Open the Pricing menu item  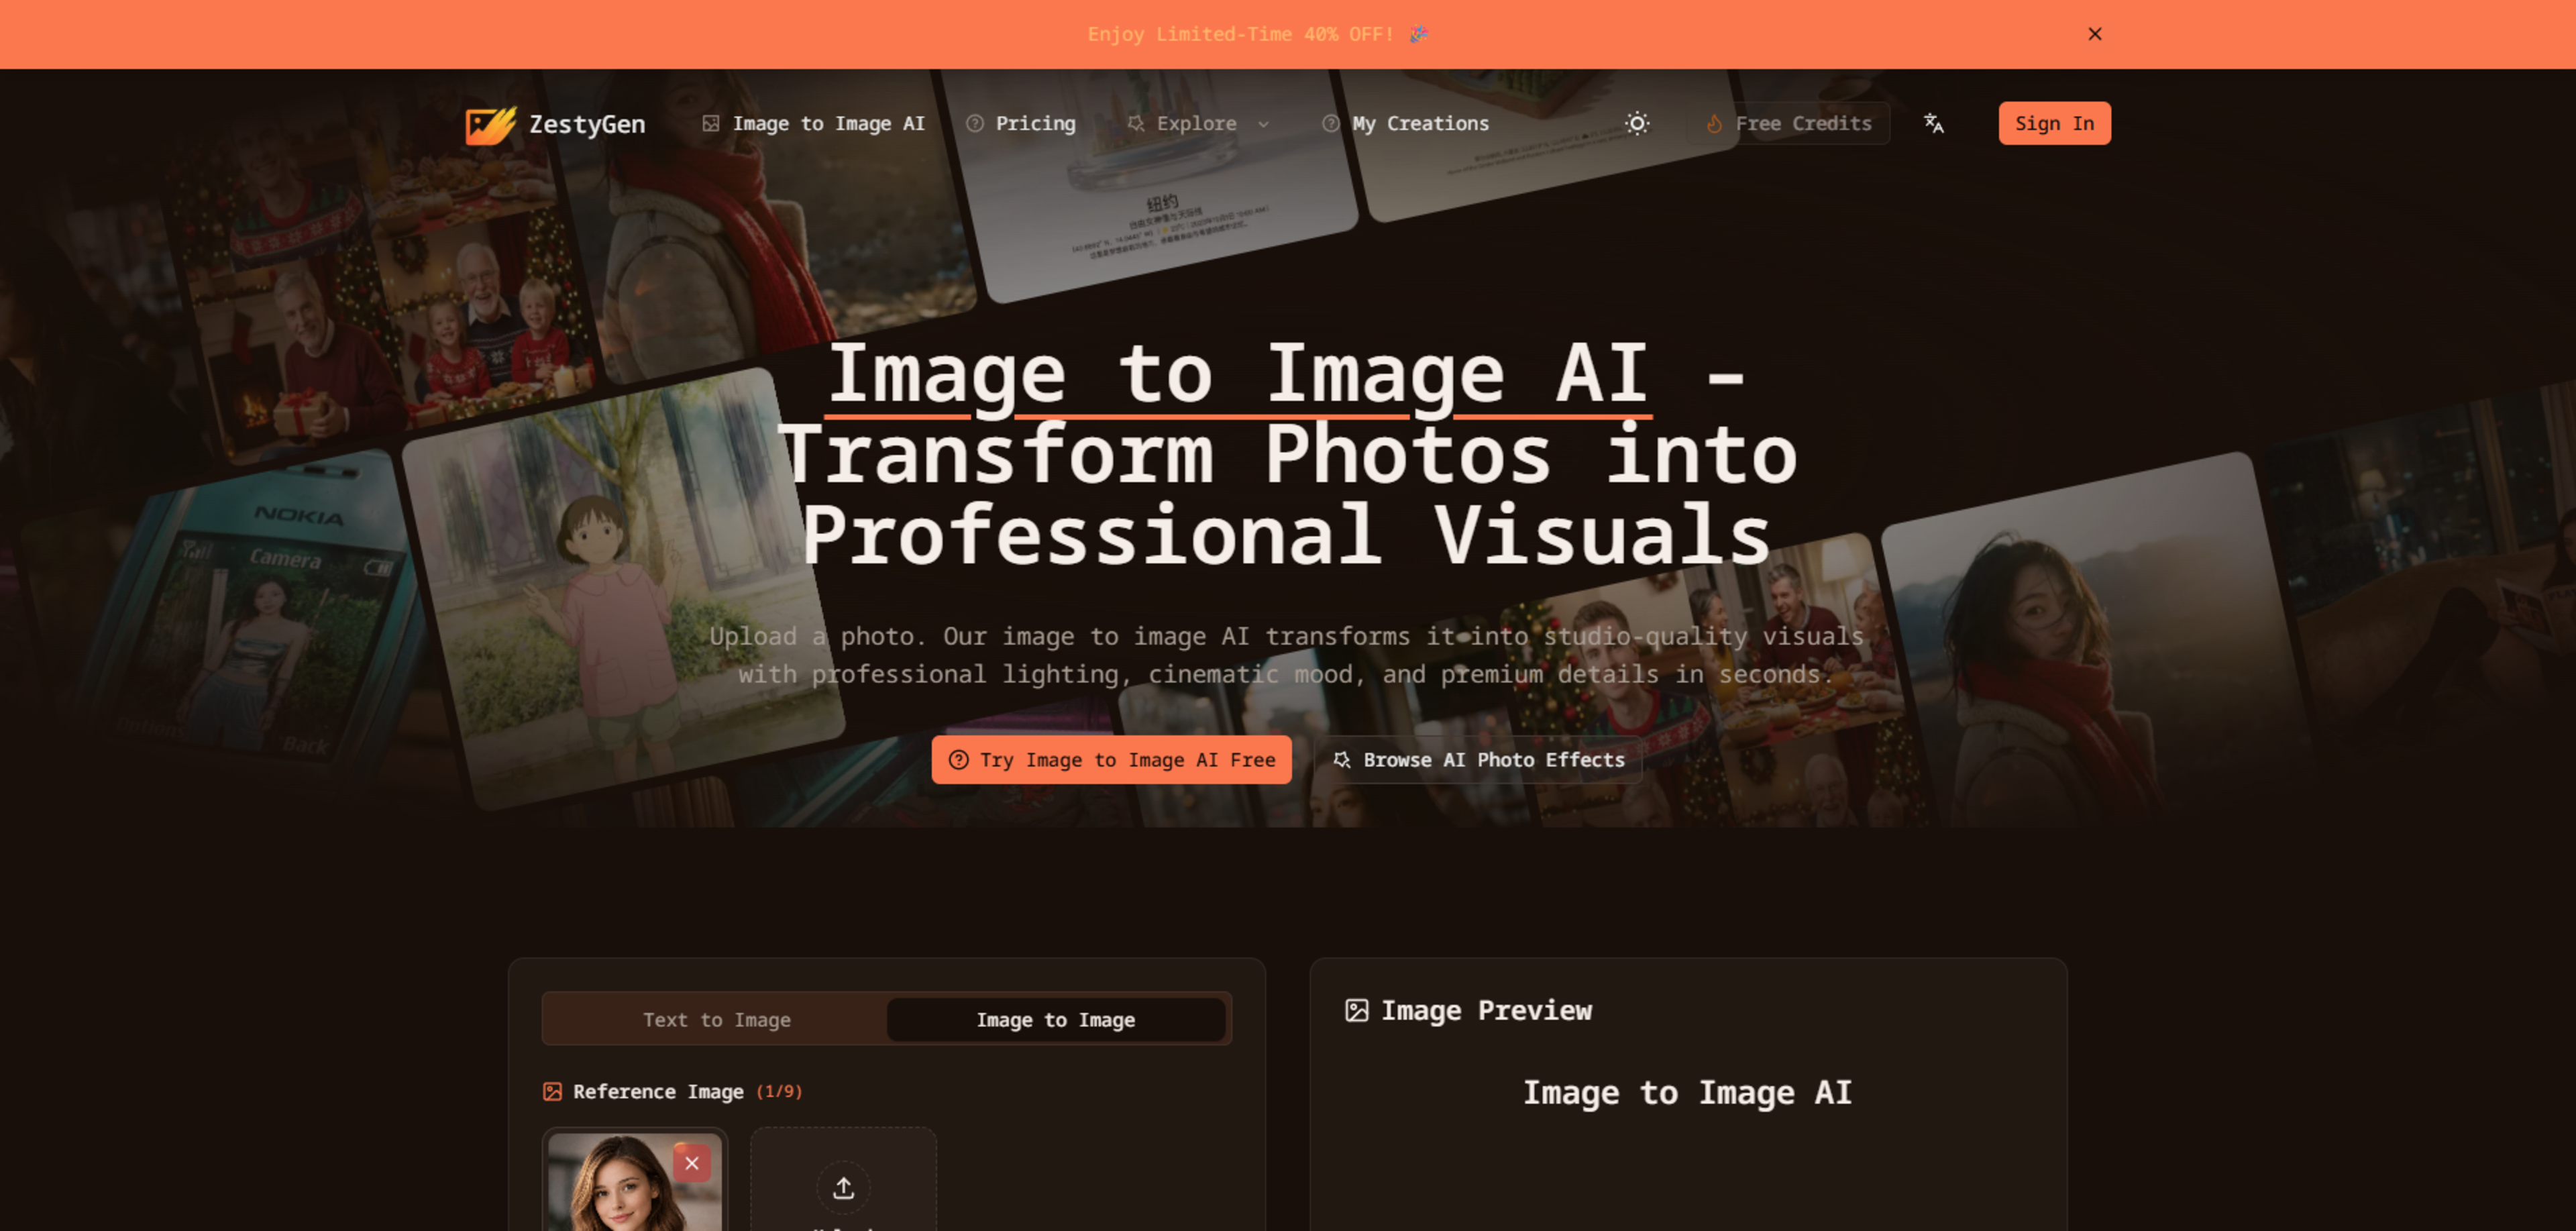1021,123
